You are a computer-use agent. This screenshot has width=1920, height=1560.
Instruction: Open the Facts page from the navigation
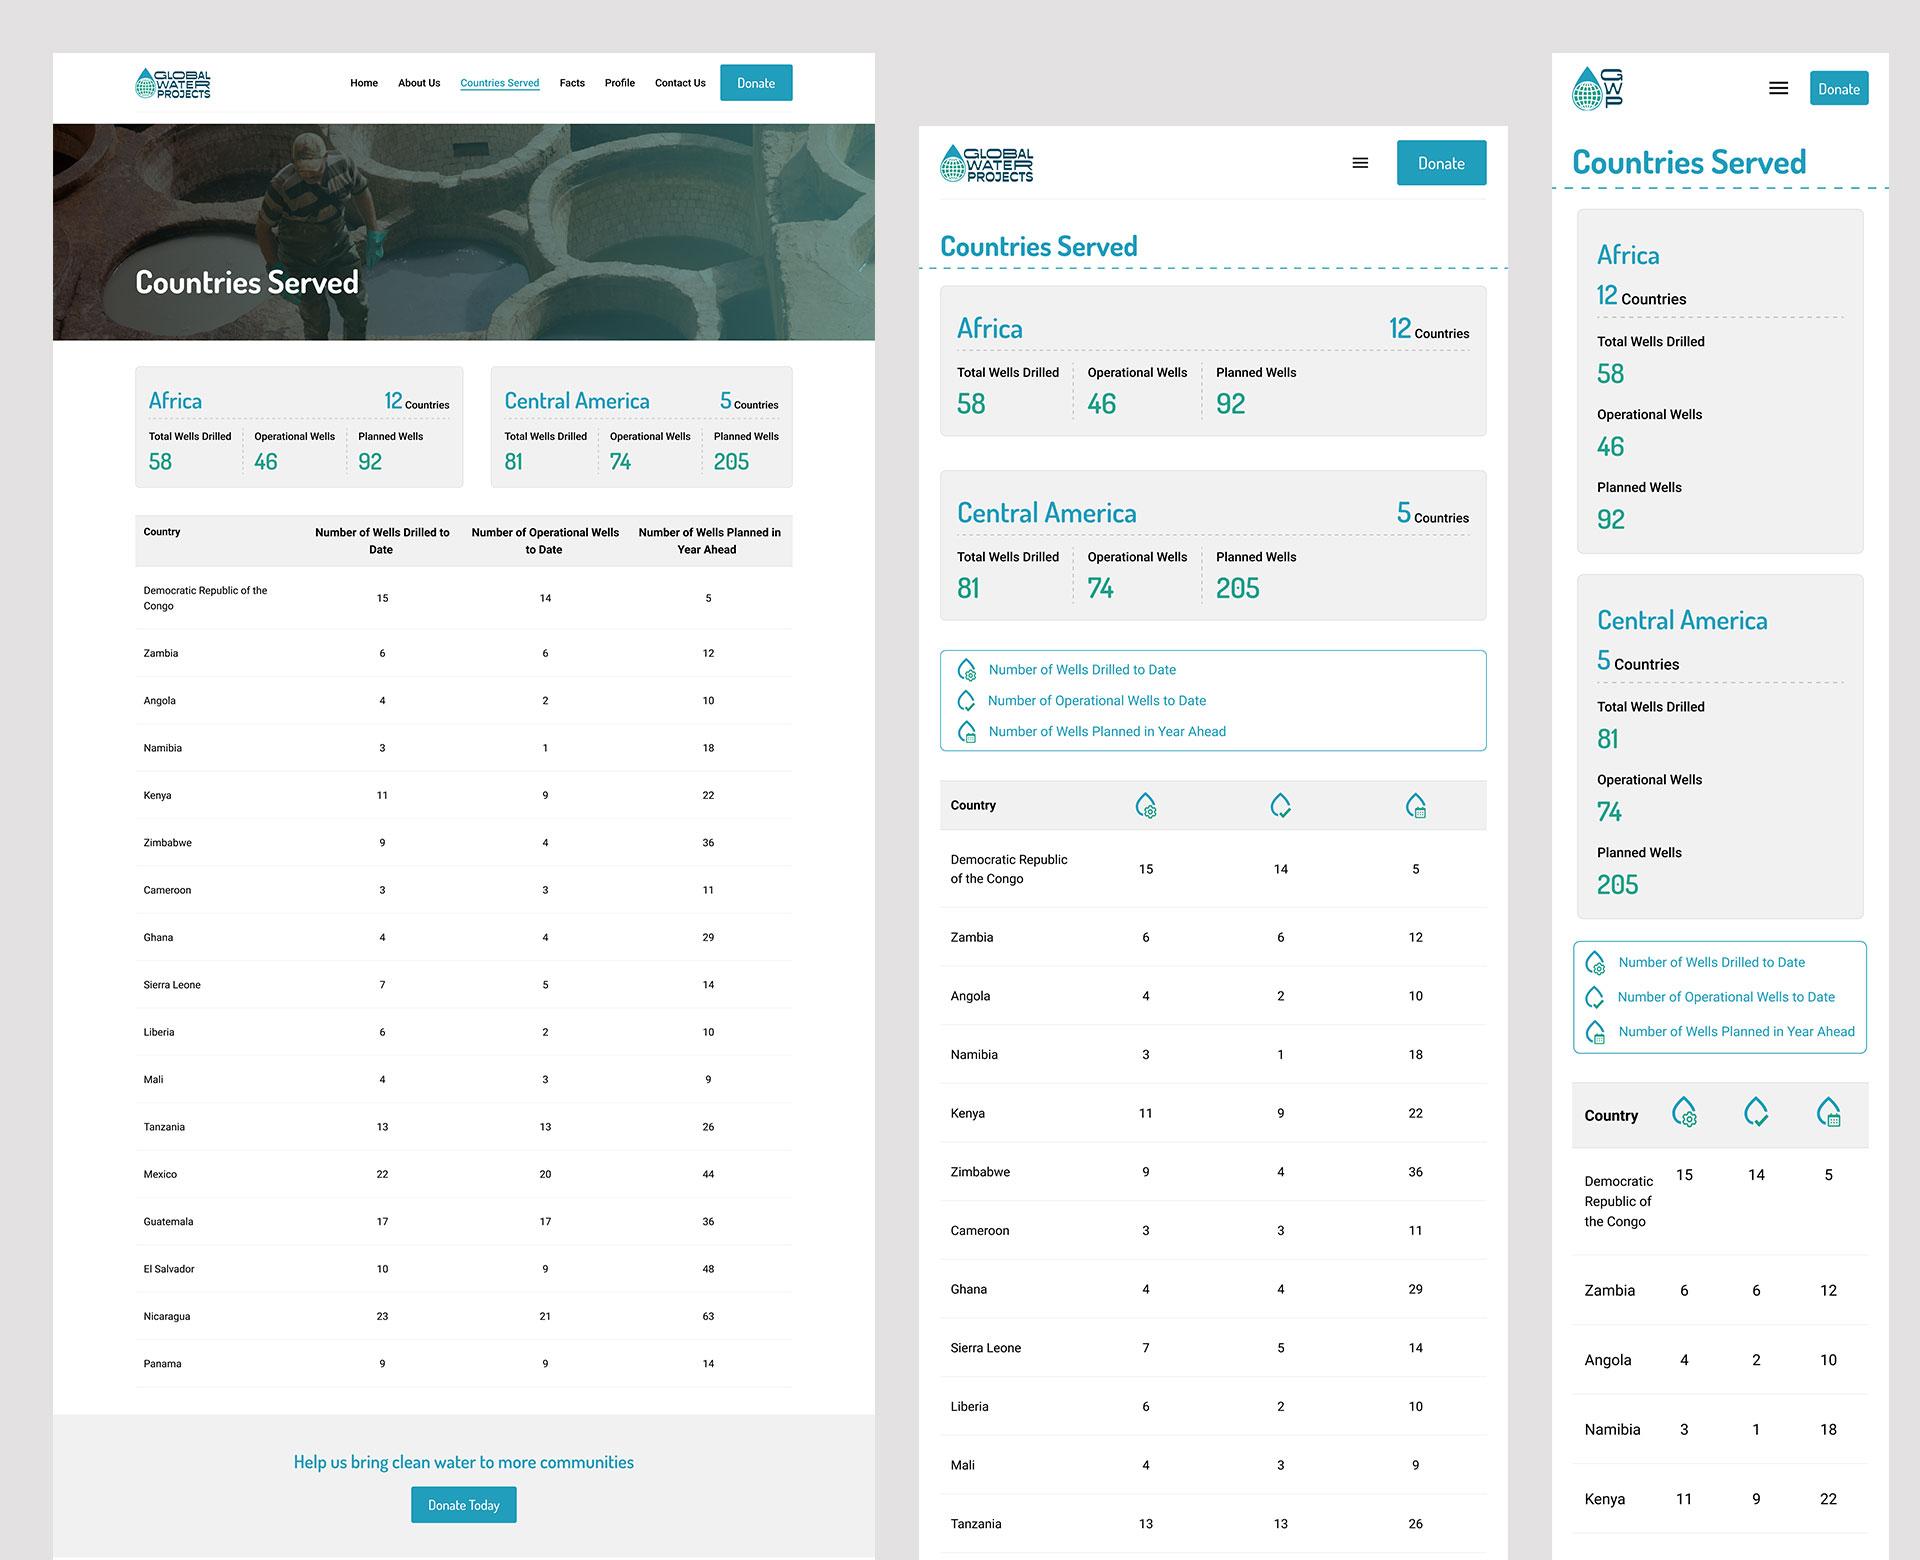(x=571, y=83)
